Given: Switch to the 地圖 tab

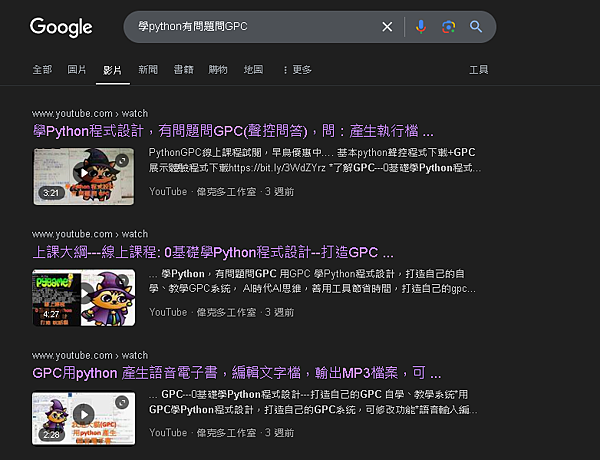Looking at the screenshot, I should pos(253,70).
